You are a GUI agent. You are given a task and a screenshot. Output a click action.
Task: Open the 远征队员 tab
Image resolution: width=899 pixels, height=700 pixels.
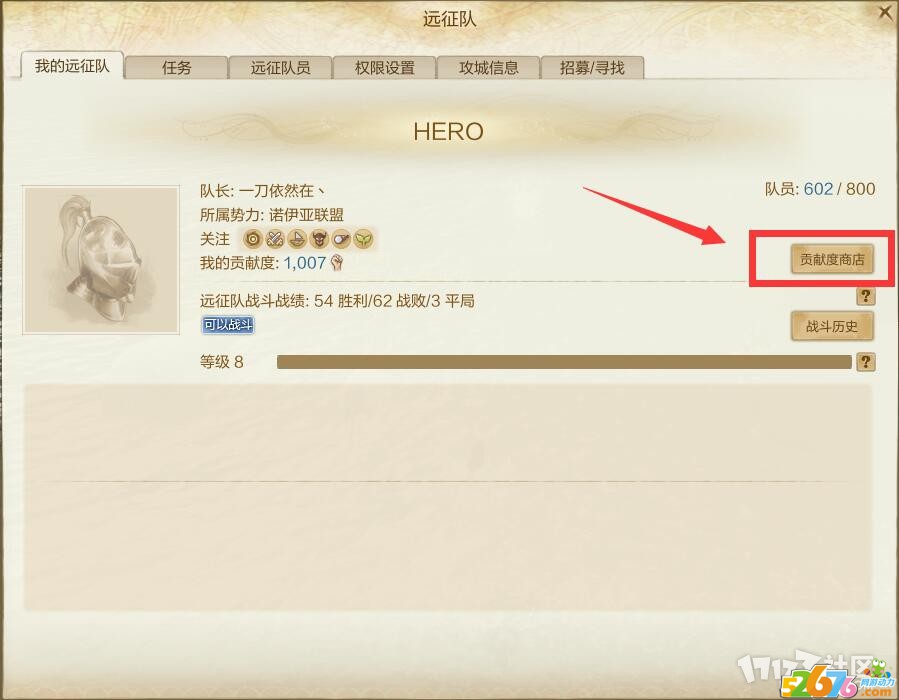click(x=280, y=68)
